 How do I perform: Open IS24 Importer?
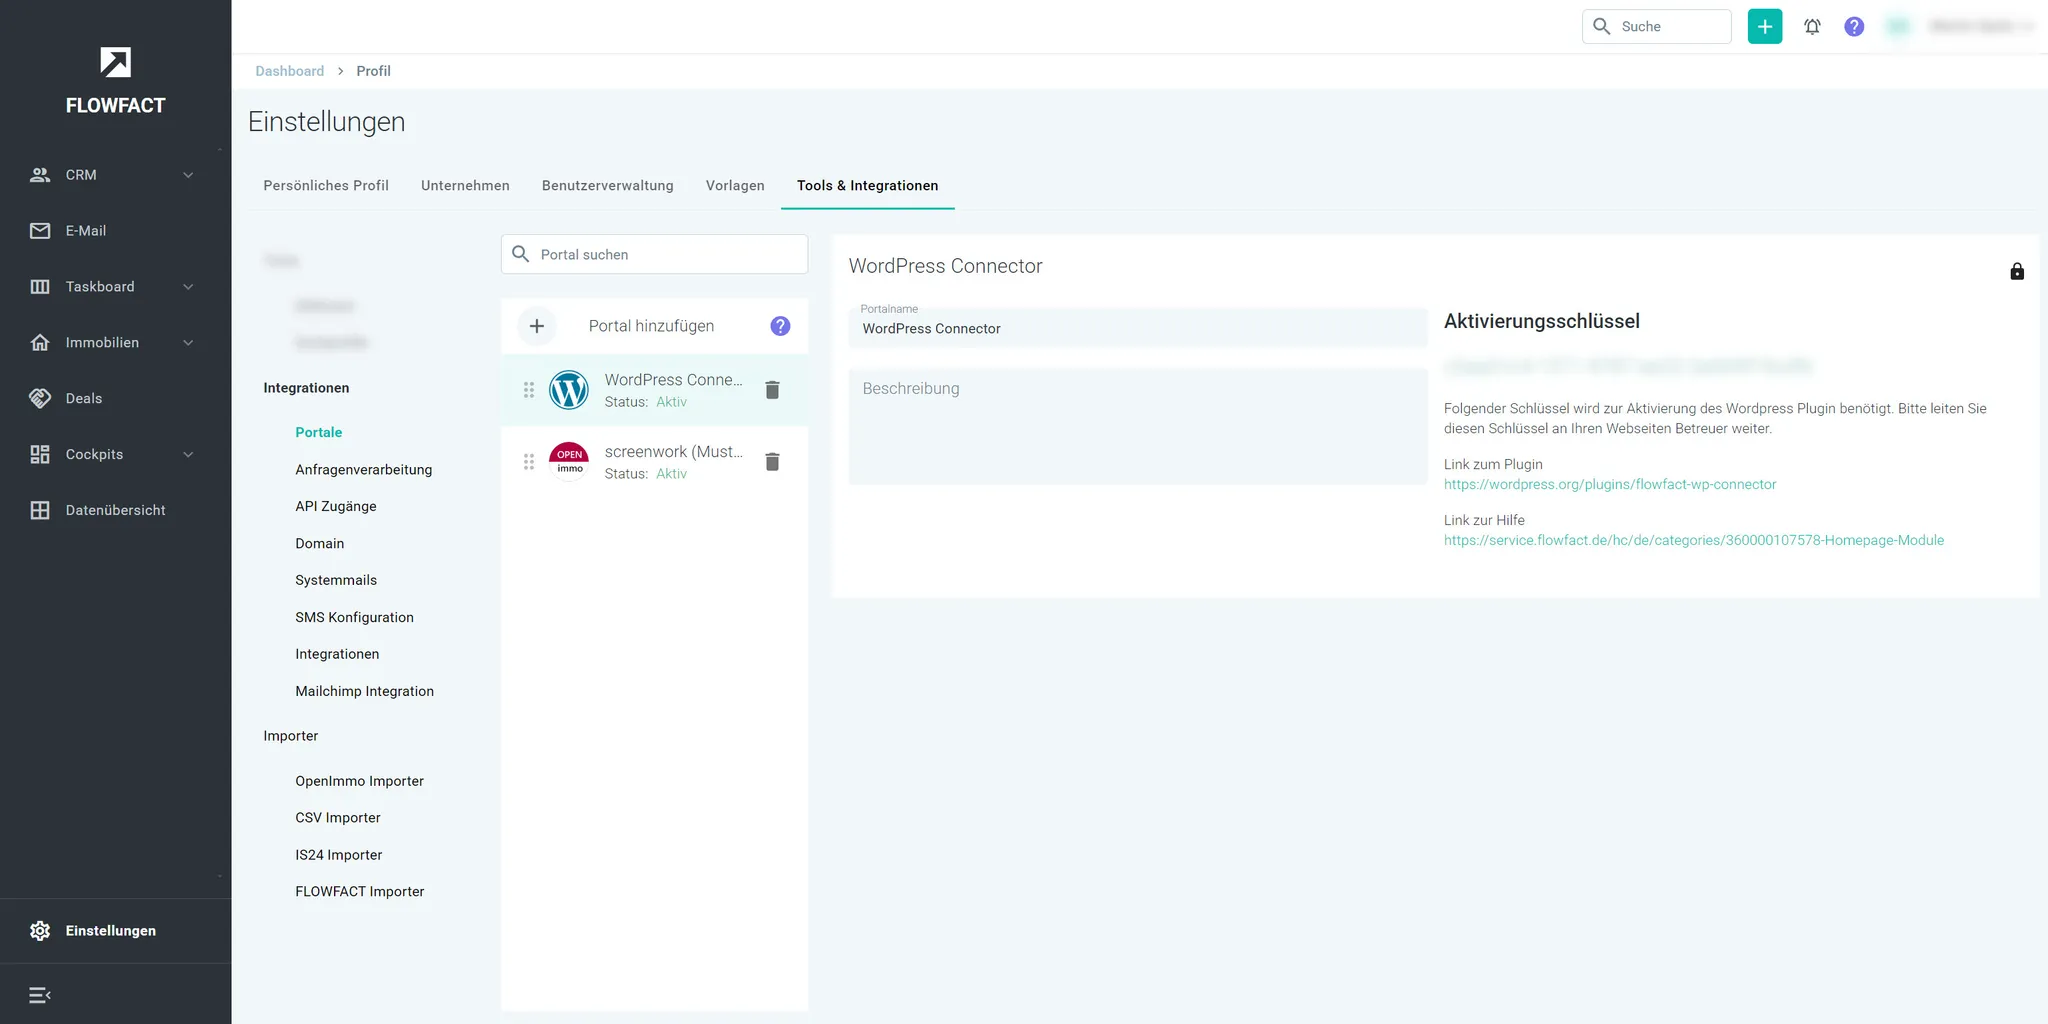[x=339, y=855]
